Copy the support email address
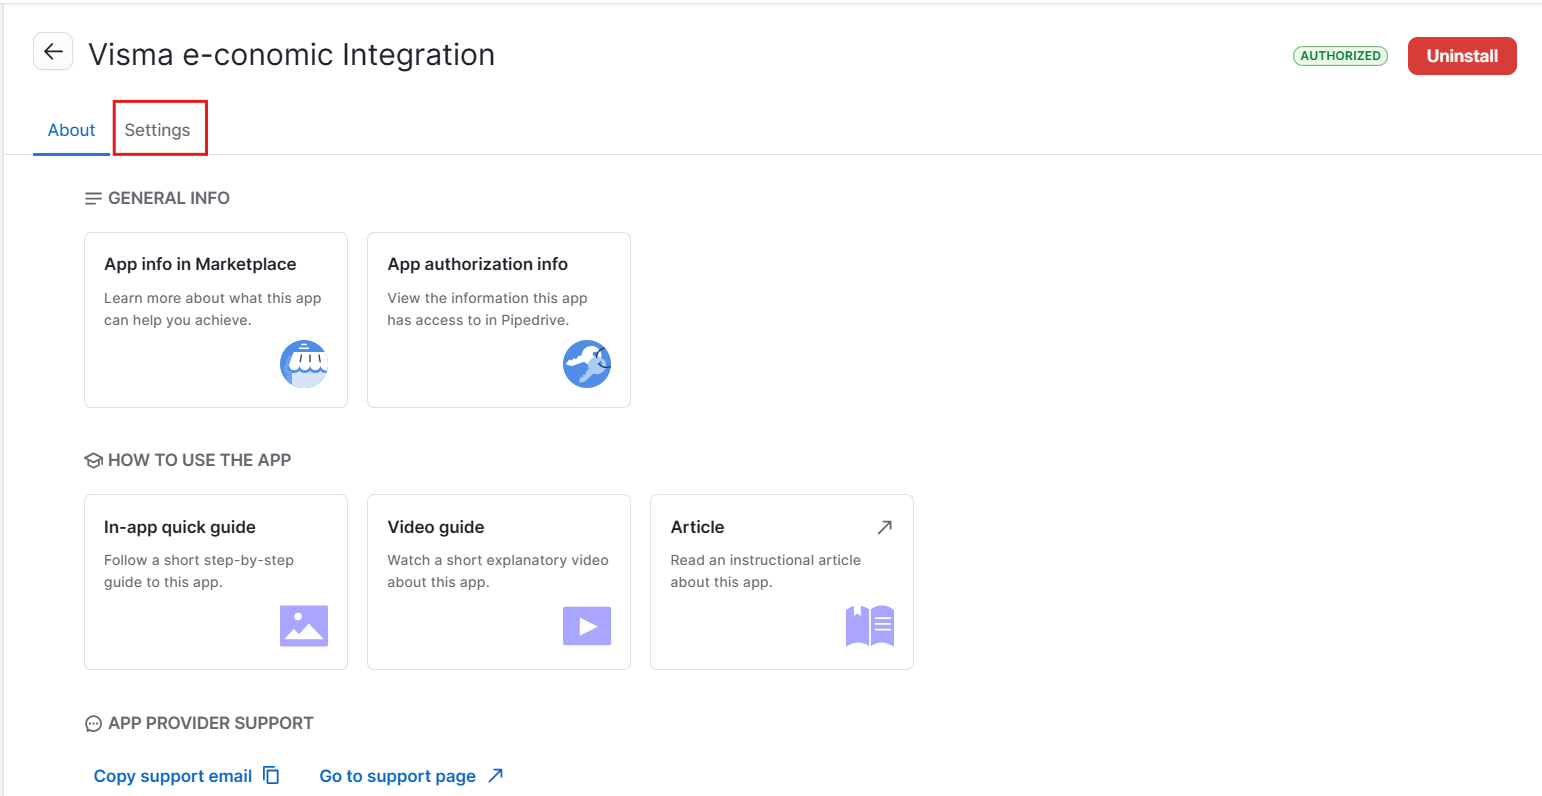 coord(173,776)
